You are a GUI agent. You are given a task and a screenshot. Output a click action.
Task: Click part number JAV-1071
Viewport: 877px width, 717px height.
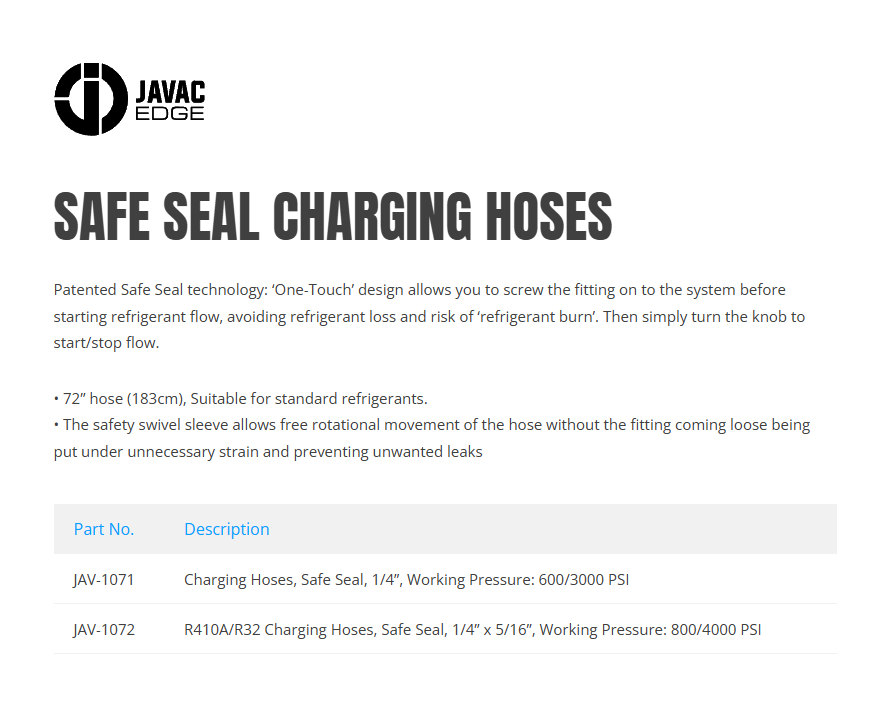coord(104,579)
